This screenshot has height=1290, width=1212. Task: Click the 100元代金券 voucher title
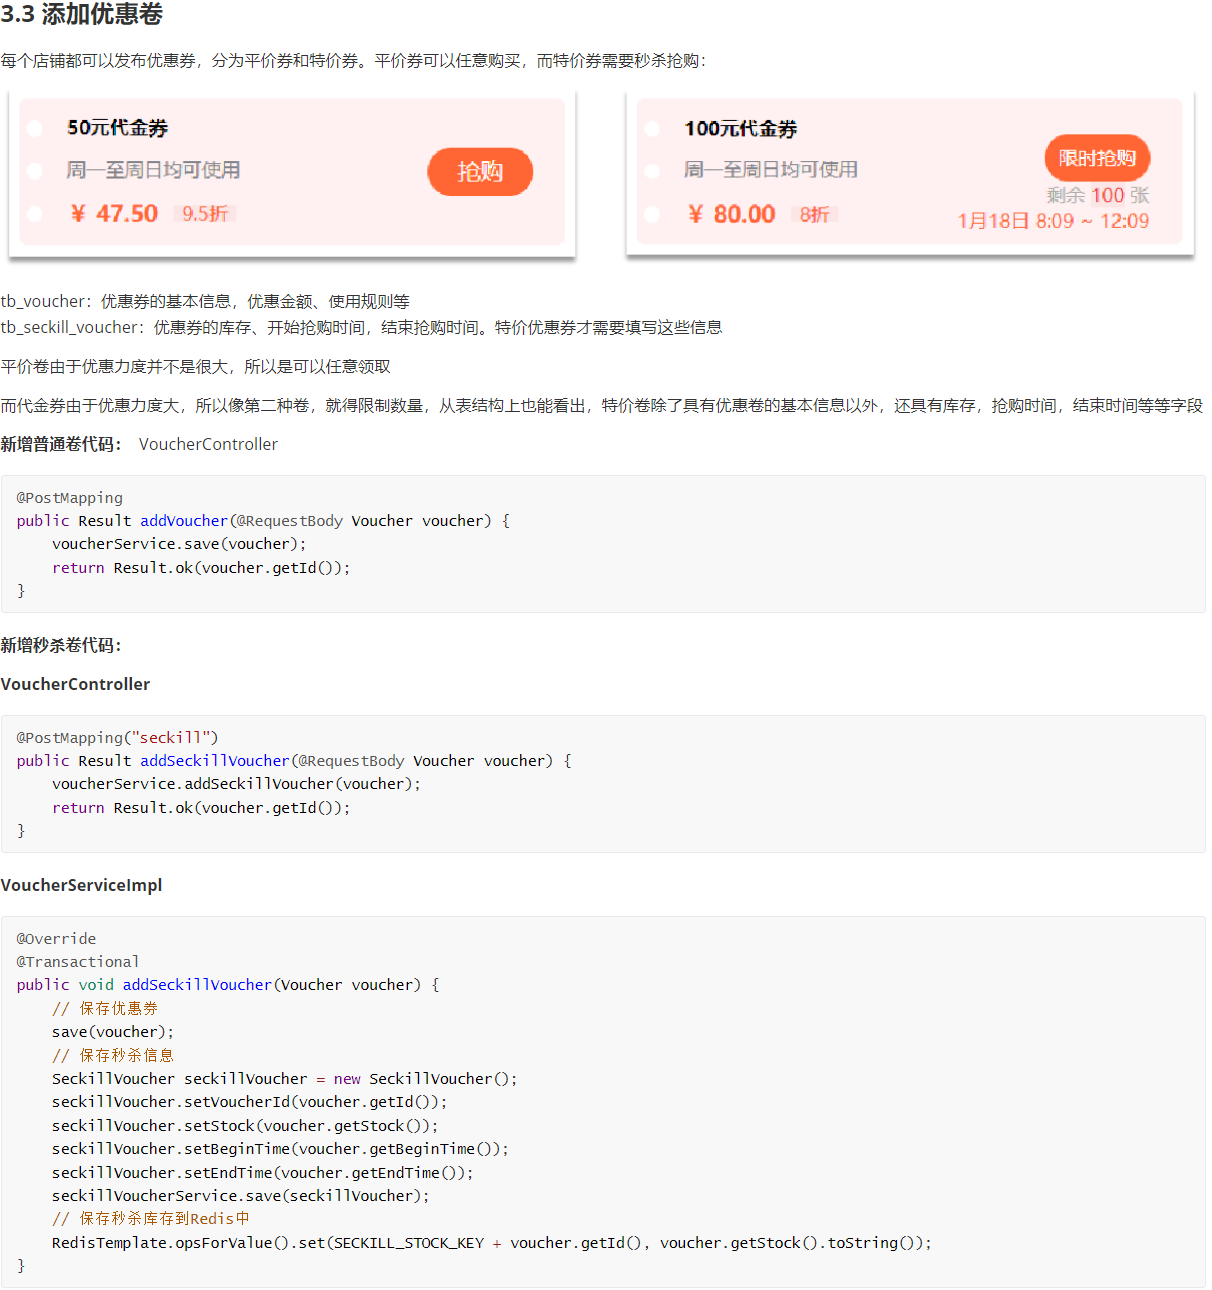pyautogui.click(x=740, y=129)
